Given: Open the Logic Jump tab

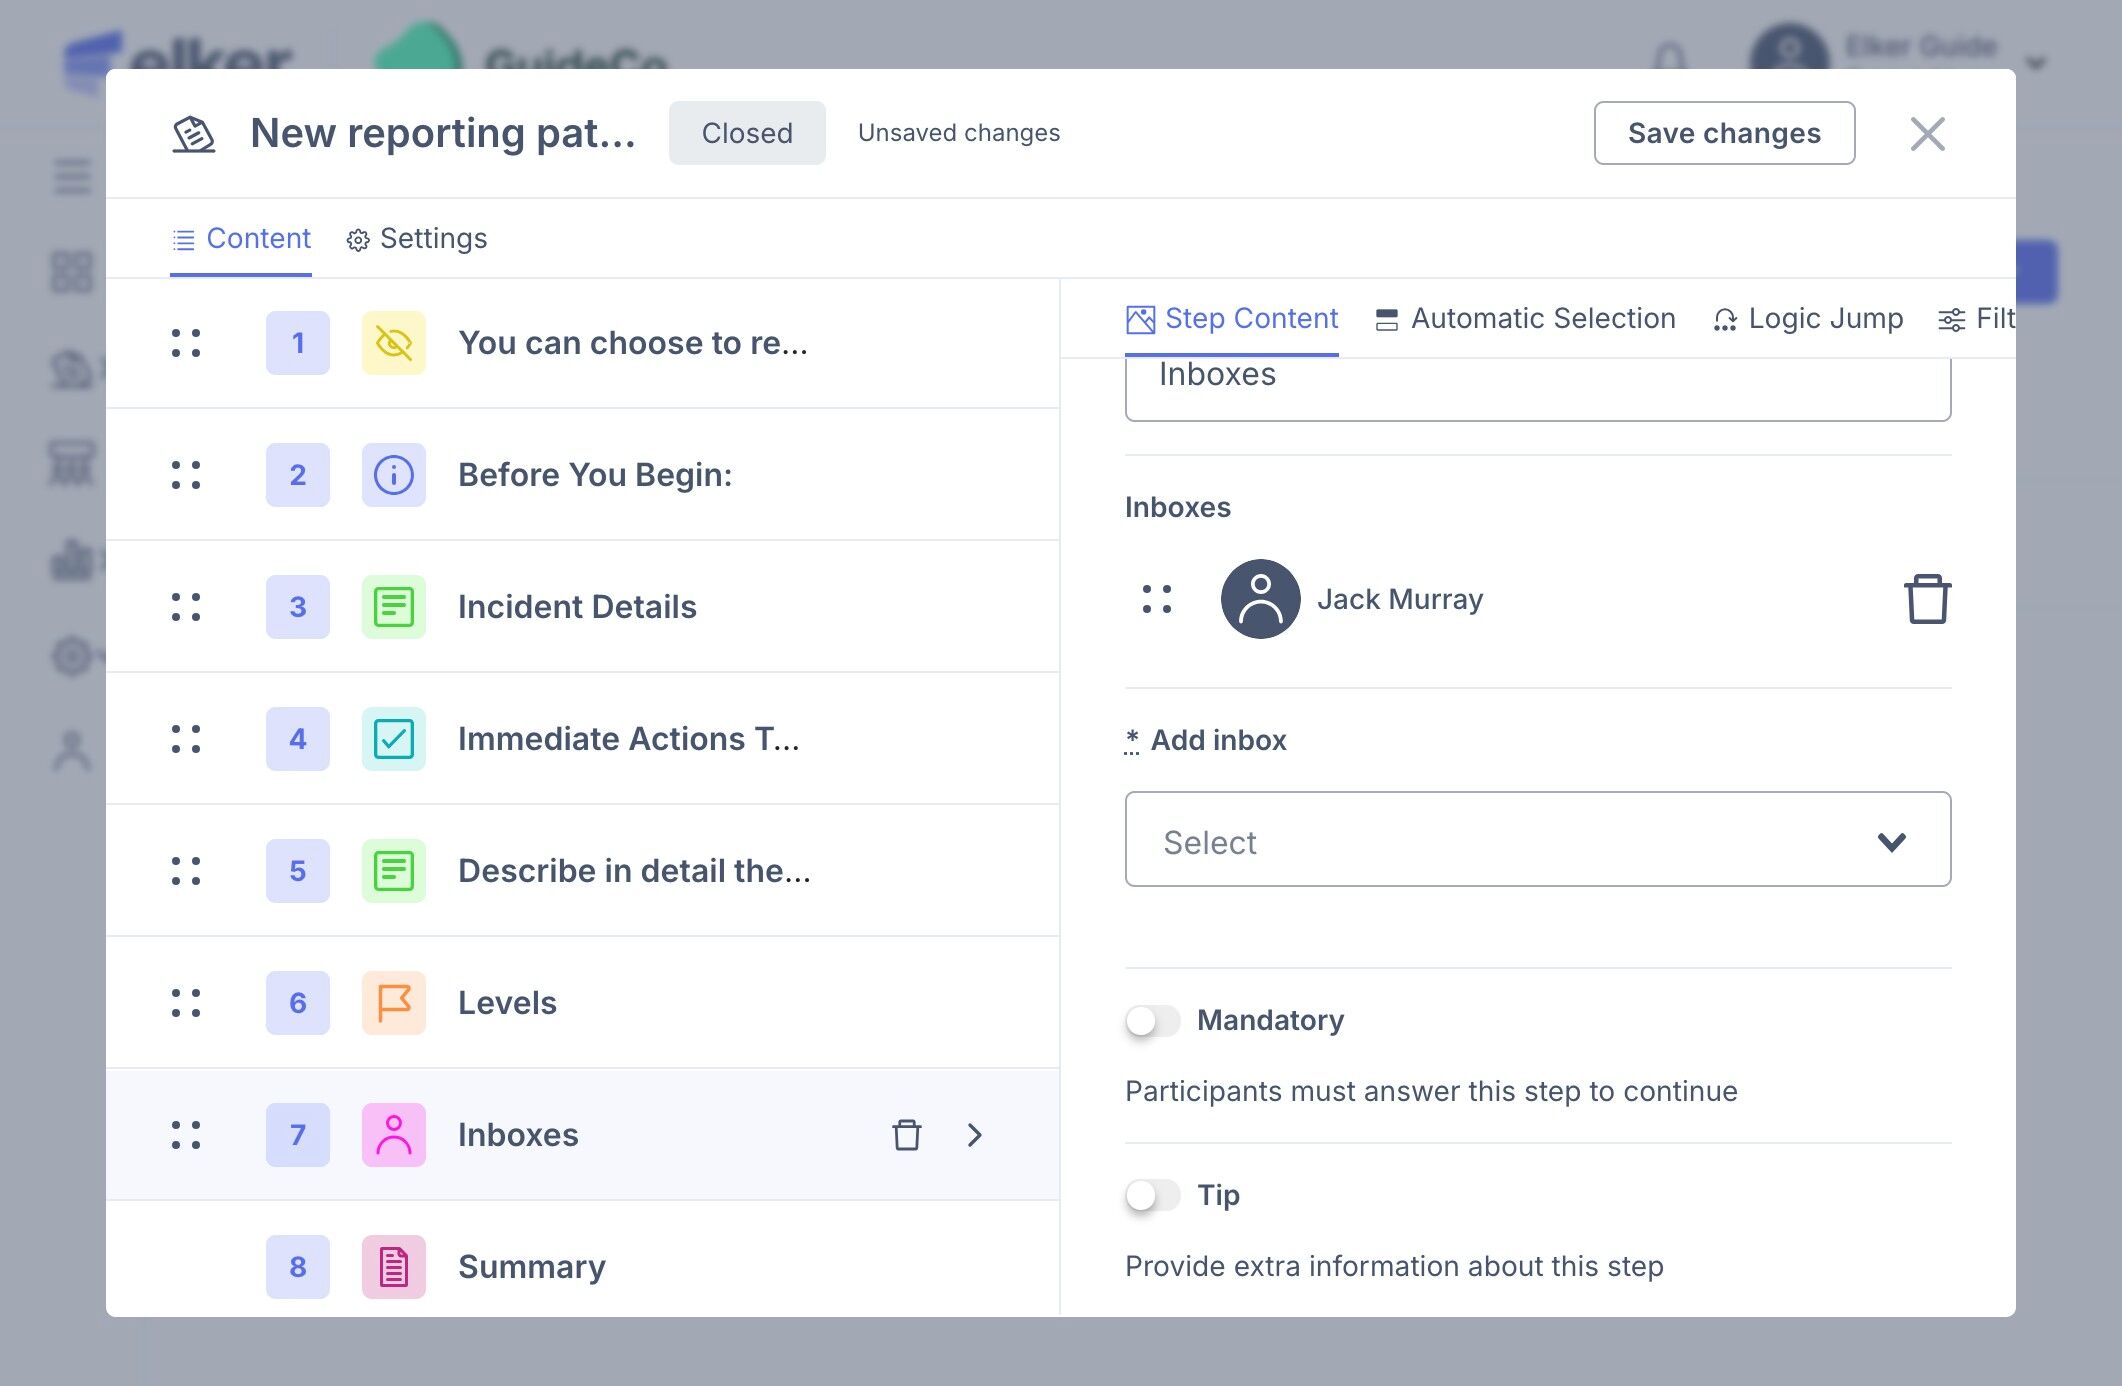Looking at the screenshot, I should [x=1808, y=319].
